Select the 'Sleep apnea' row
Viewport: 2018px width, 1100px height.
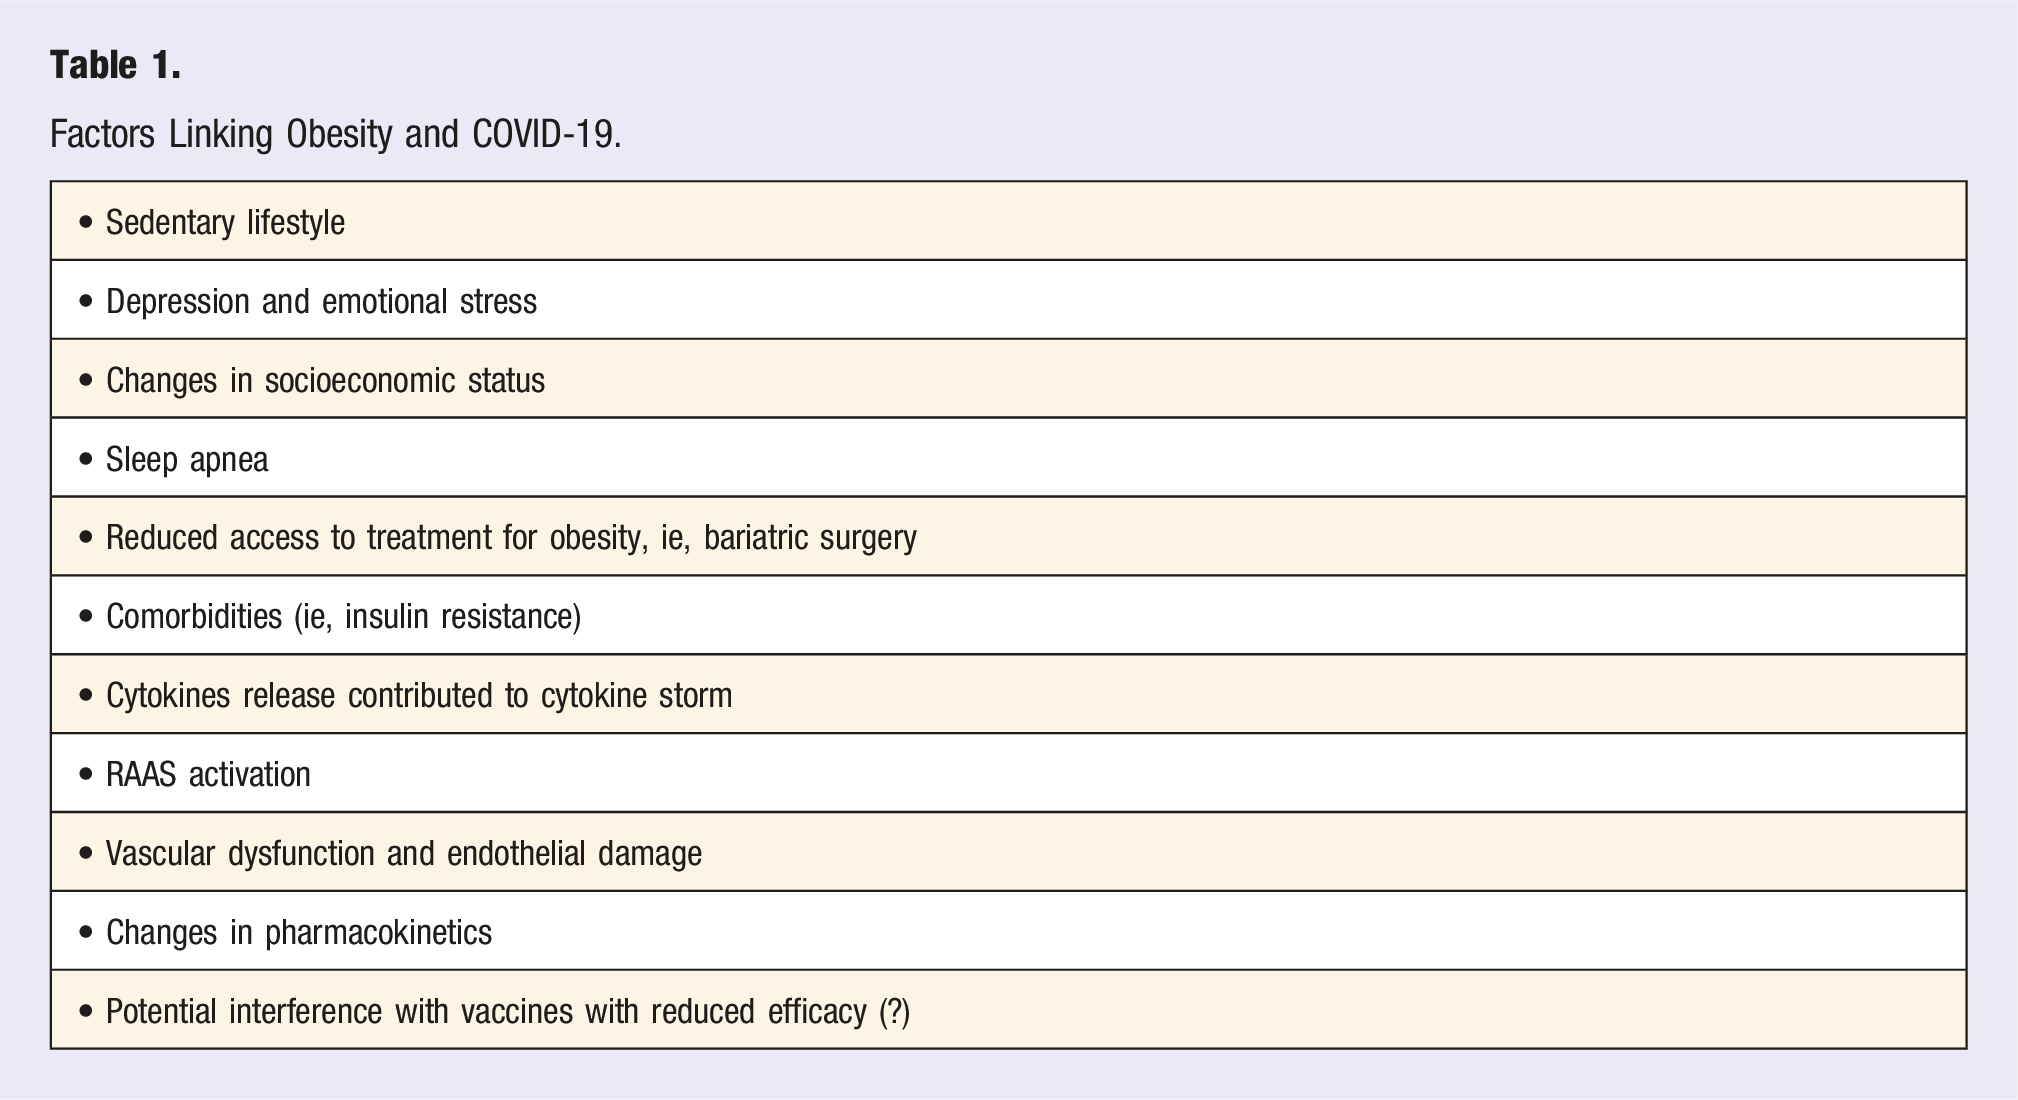[1008, 458]
